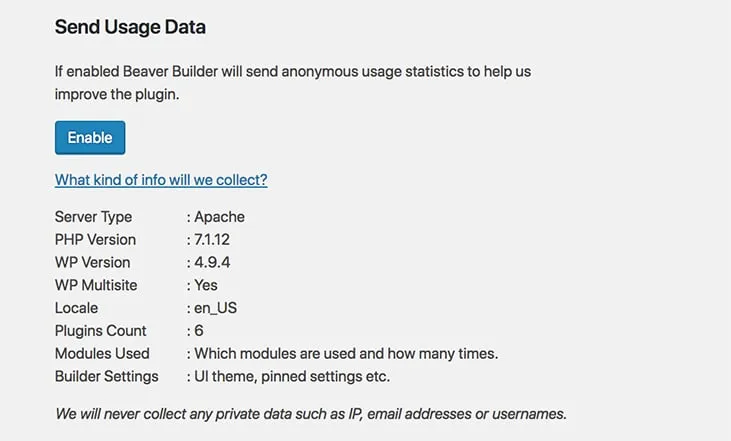This screenshot has width=731, height=441.
Task: Click the "en_US" locale value
Action: pyautogui.click(x=216, y=308)
